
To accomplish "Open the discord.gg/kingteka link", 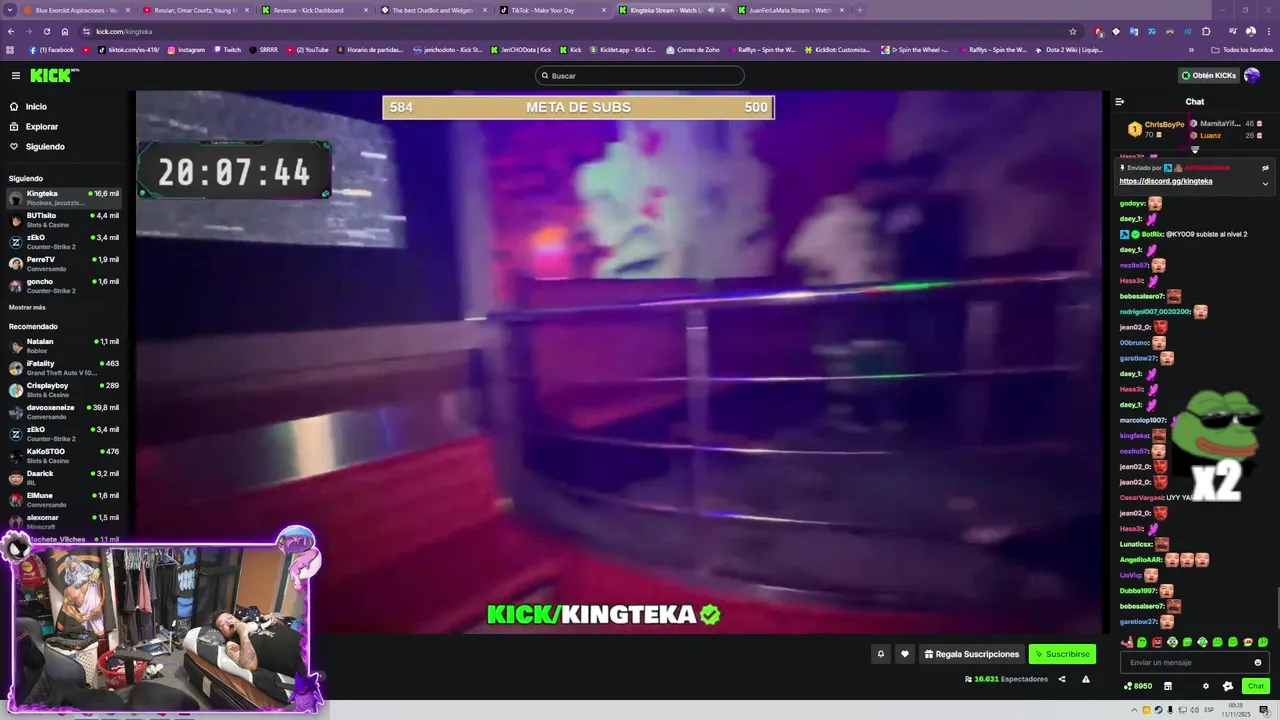I will [1166, 181].
